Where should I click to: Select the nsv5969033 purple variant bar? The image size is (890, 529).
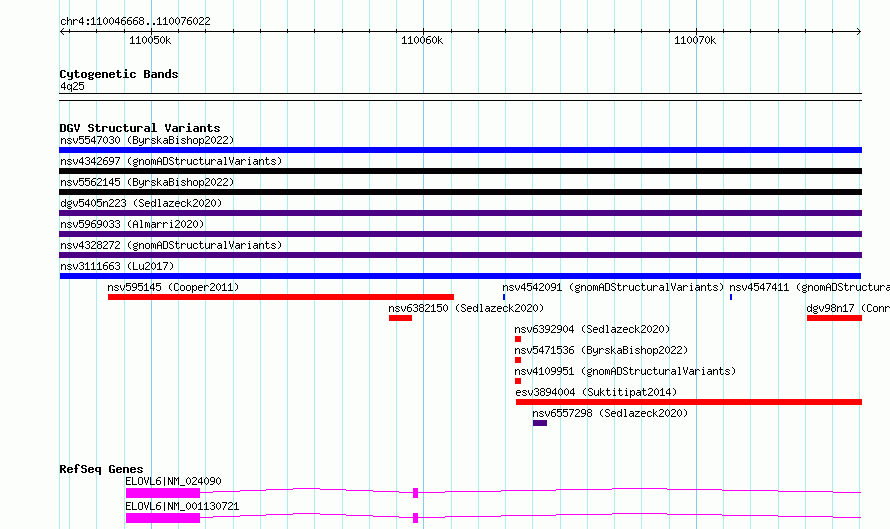[460, 234]
